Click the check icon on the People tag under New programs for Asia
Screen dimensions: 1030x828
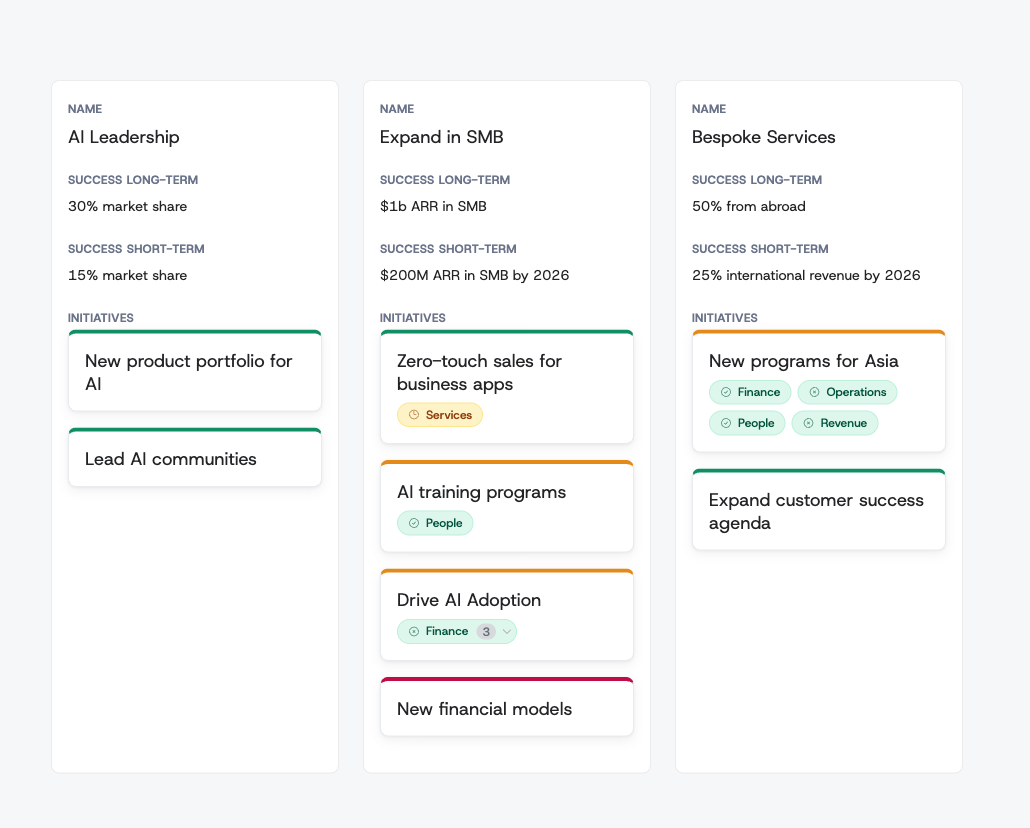click(x=726, y=423)
